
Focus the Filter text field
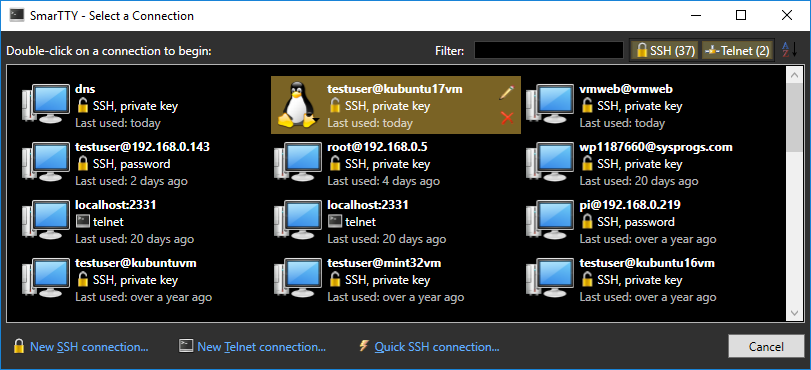549,51
